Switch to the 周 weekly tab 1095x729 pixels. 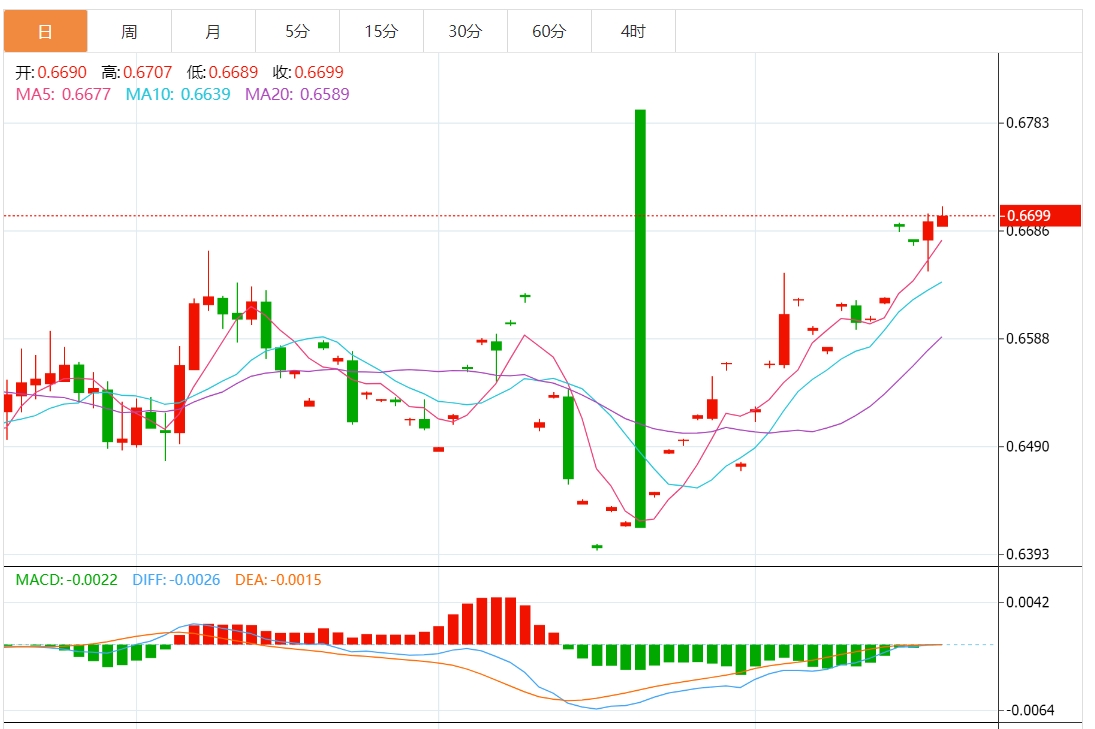pos(129,31)
